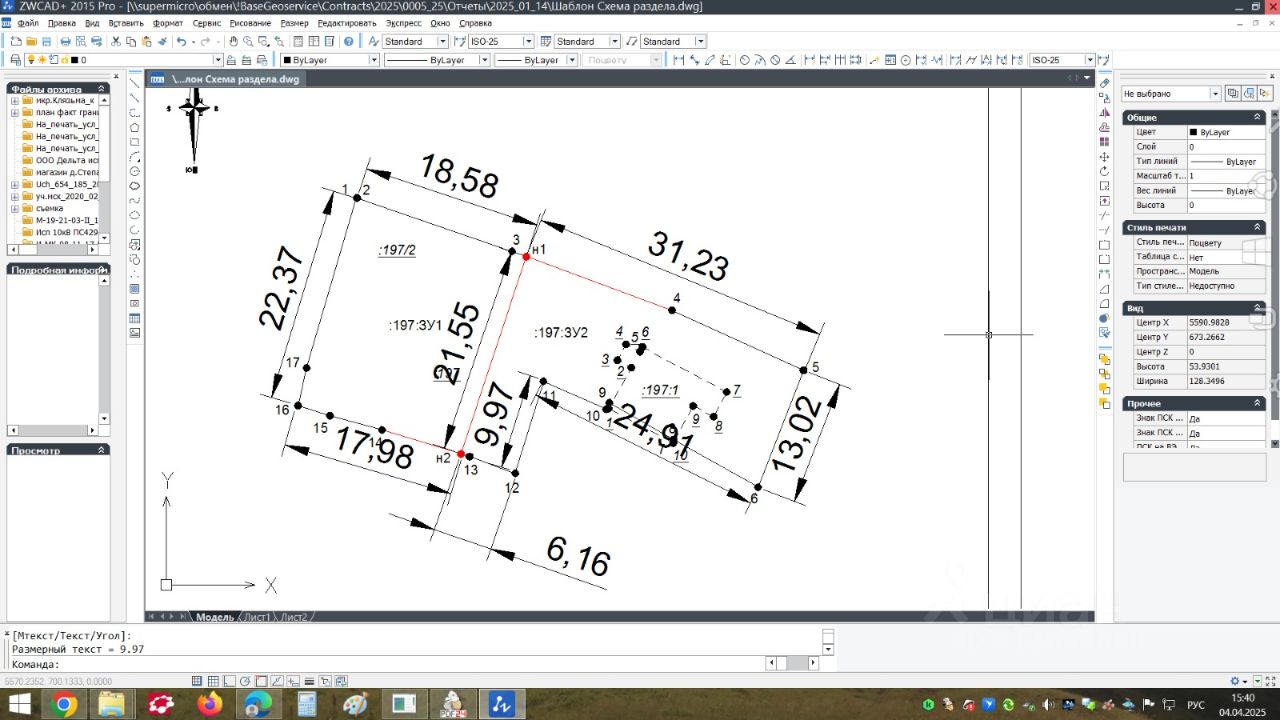
Task: Collapse the Общие properties section
Action: click(x=1258, y=117)
